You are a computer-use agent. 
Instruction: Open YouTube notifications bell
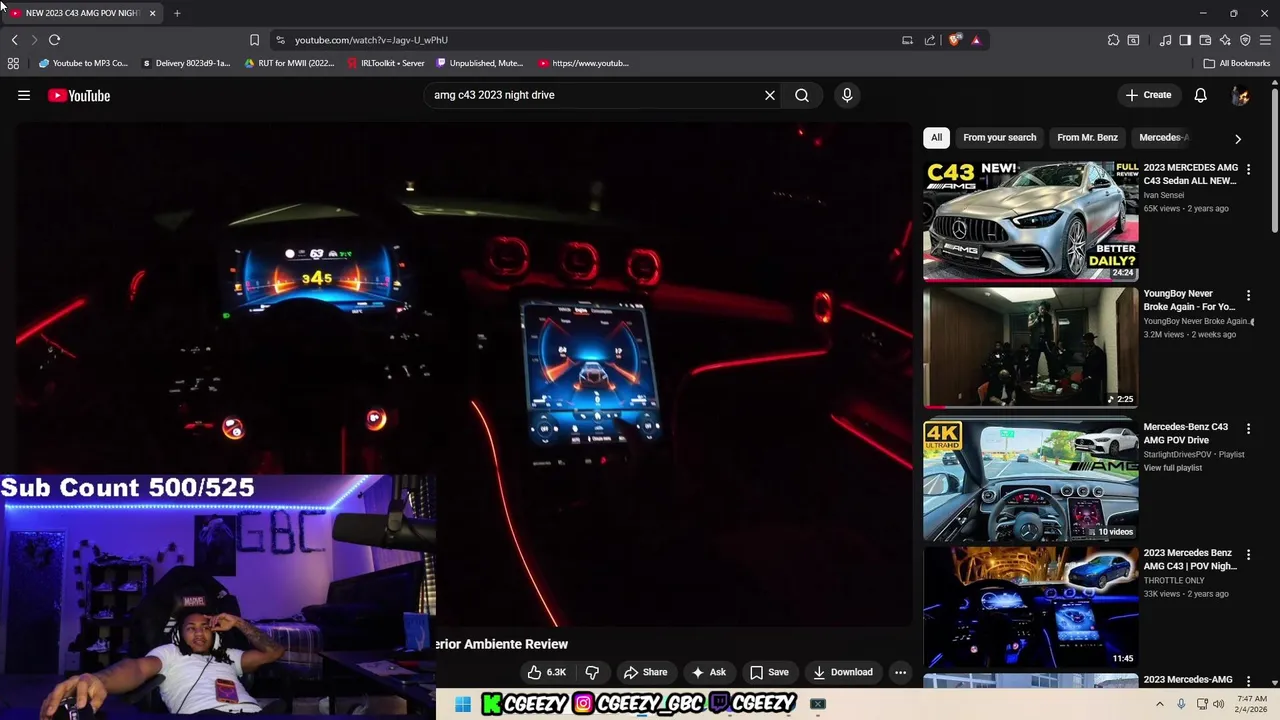[x=1200, y=95]
